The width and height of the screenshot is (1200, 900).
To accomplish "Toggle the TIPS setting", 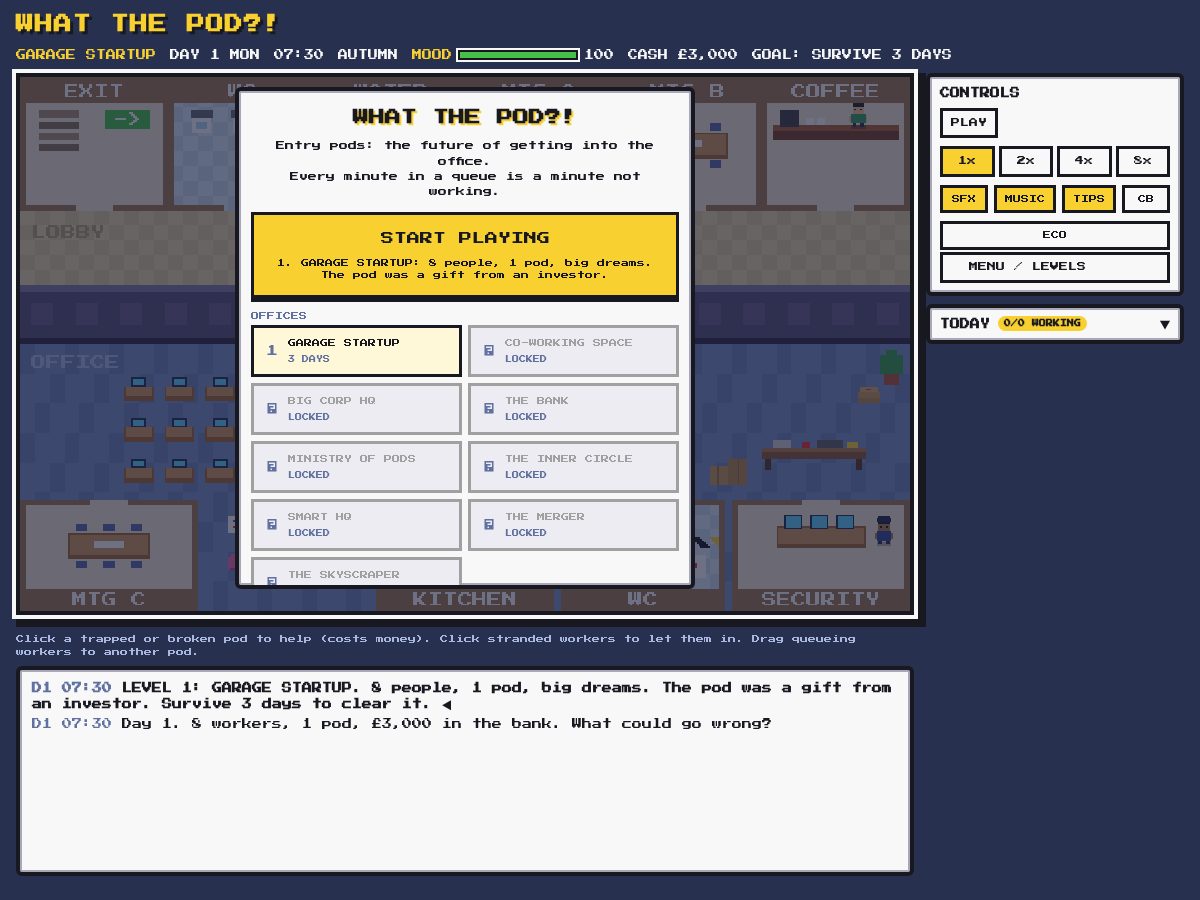I will coord(1088,199).
